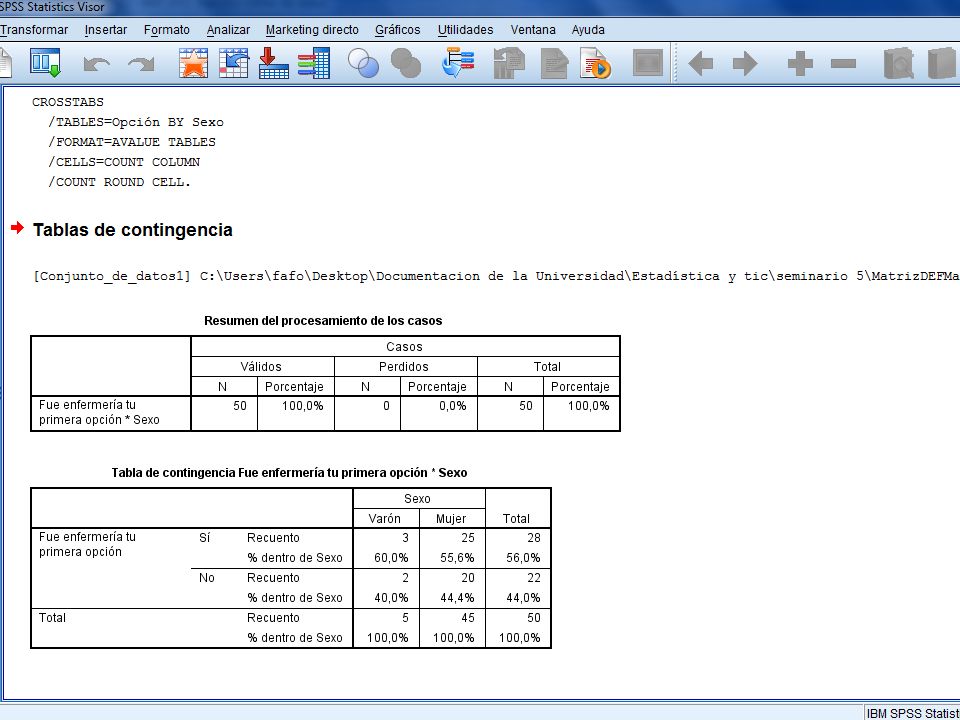Open the Transformar menu

pos(34,29)
